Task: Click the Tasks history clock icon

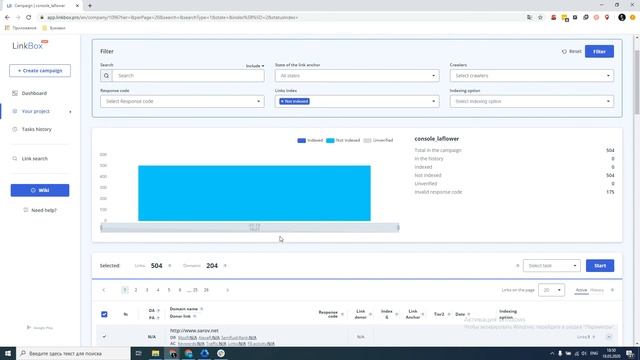Action: [x=15, y=129]
